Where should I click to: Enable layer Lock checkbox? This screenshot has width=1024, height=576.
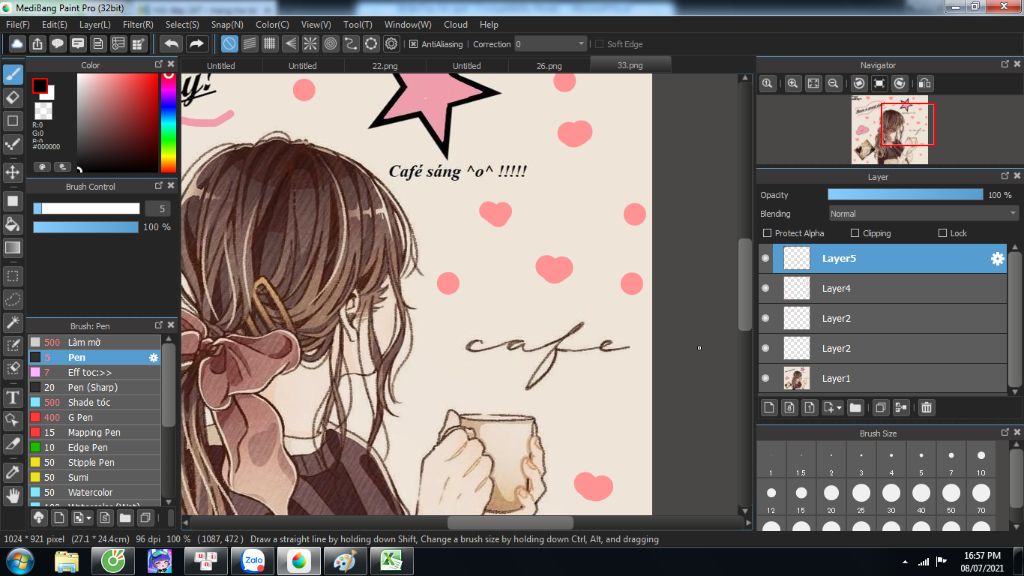[x=942, y=233]
